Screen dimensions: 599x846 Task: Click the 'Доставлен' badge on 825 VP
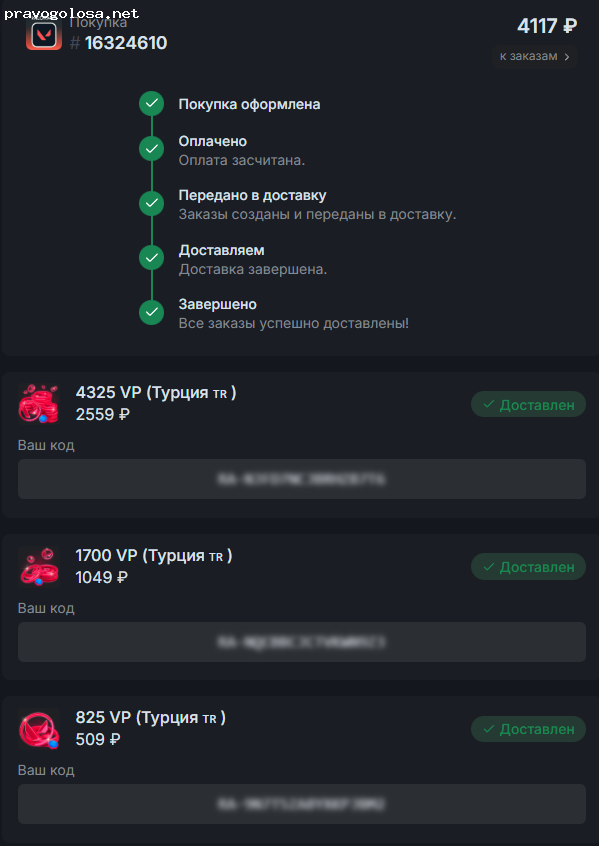528,729
